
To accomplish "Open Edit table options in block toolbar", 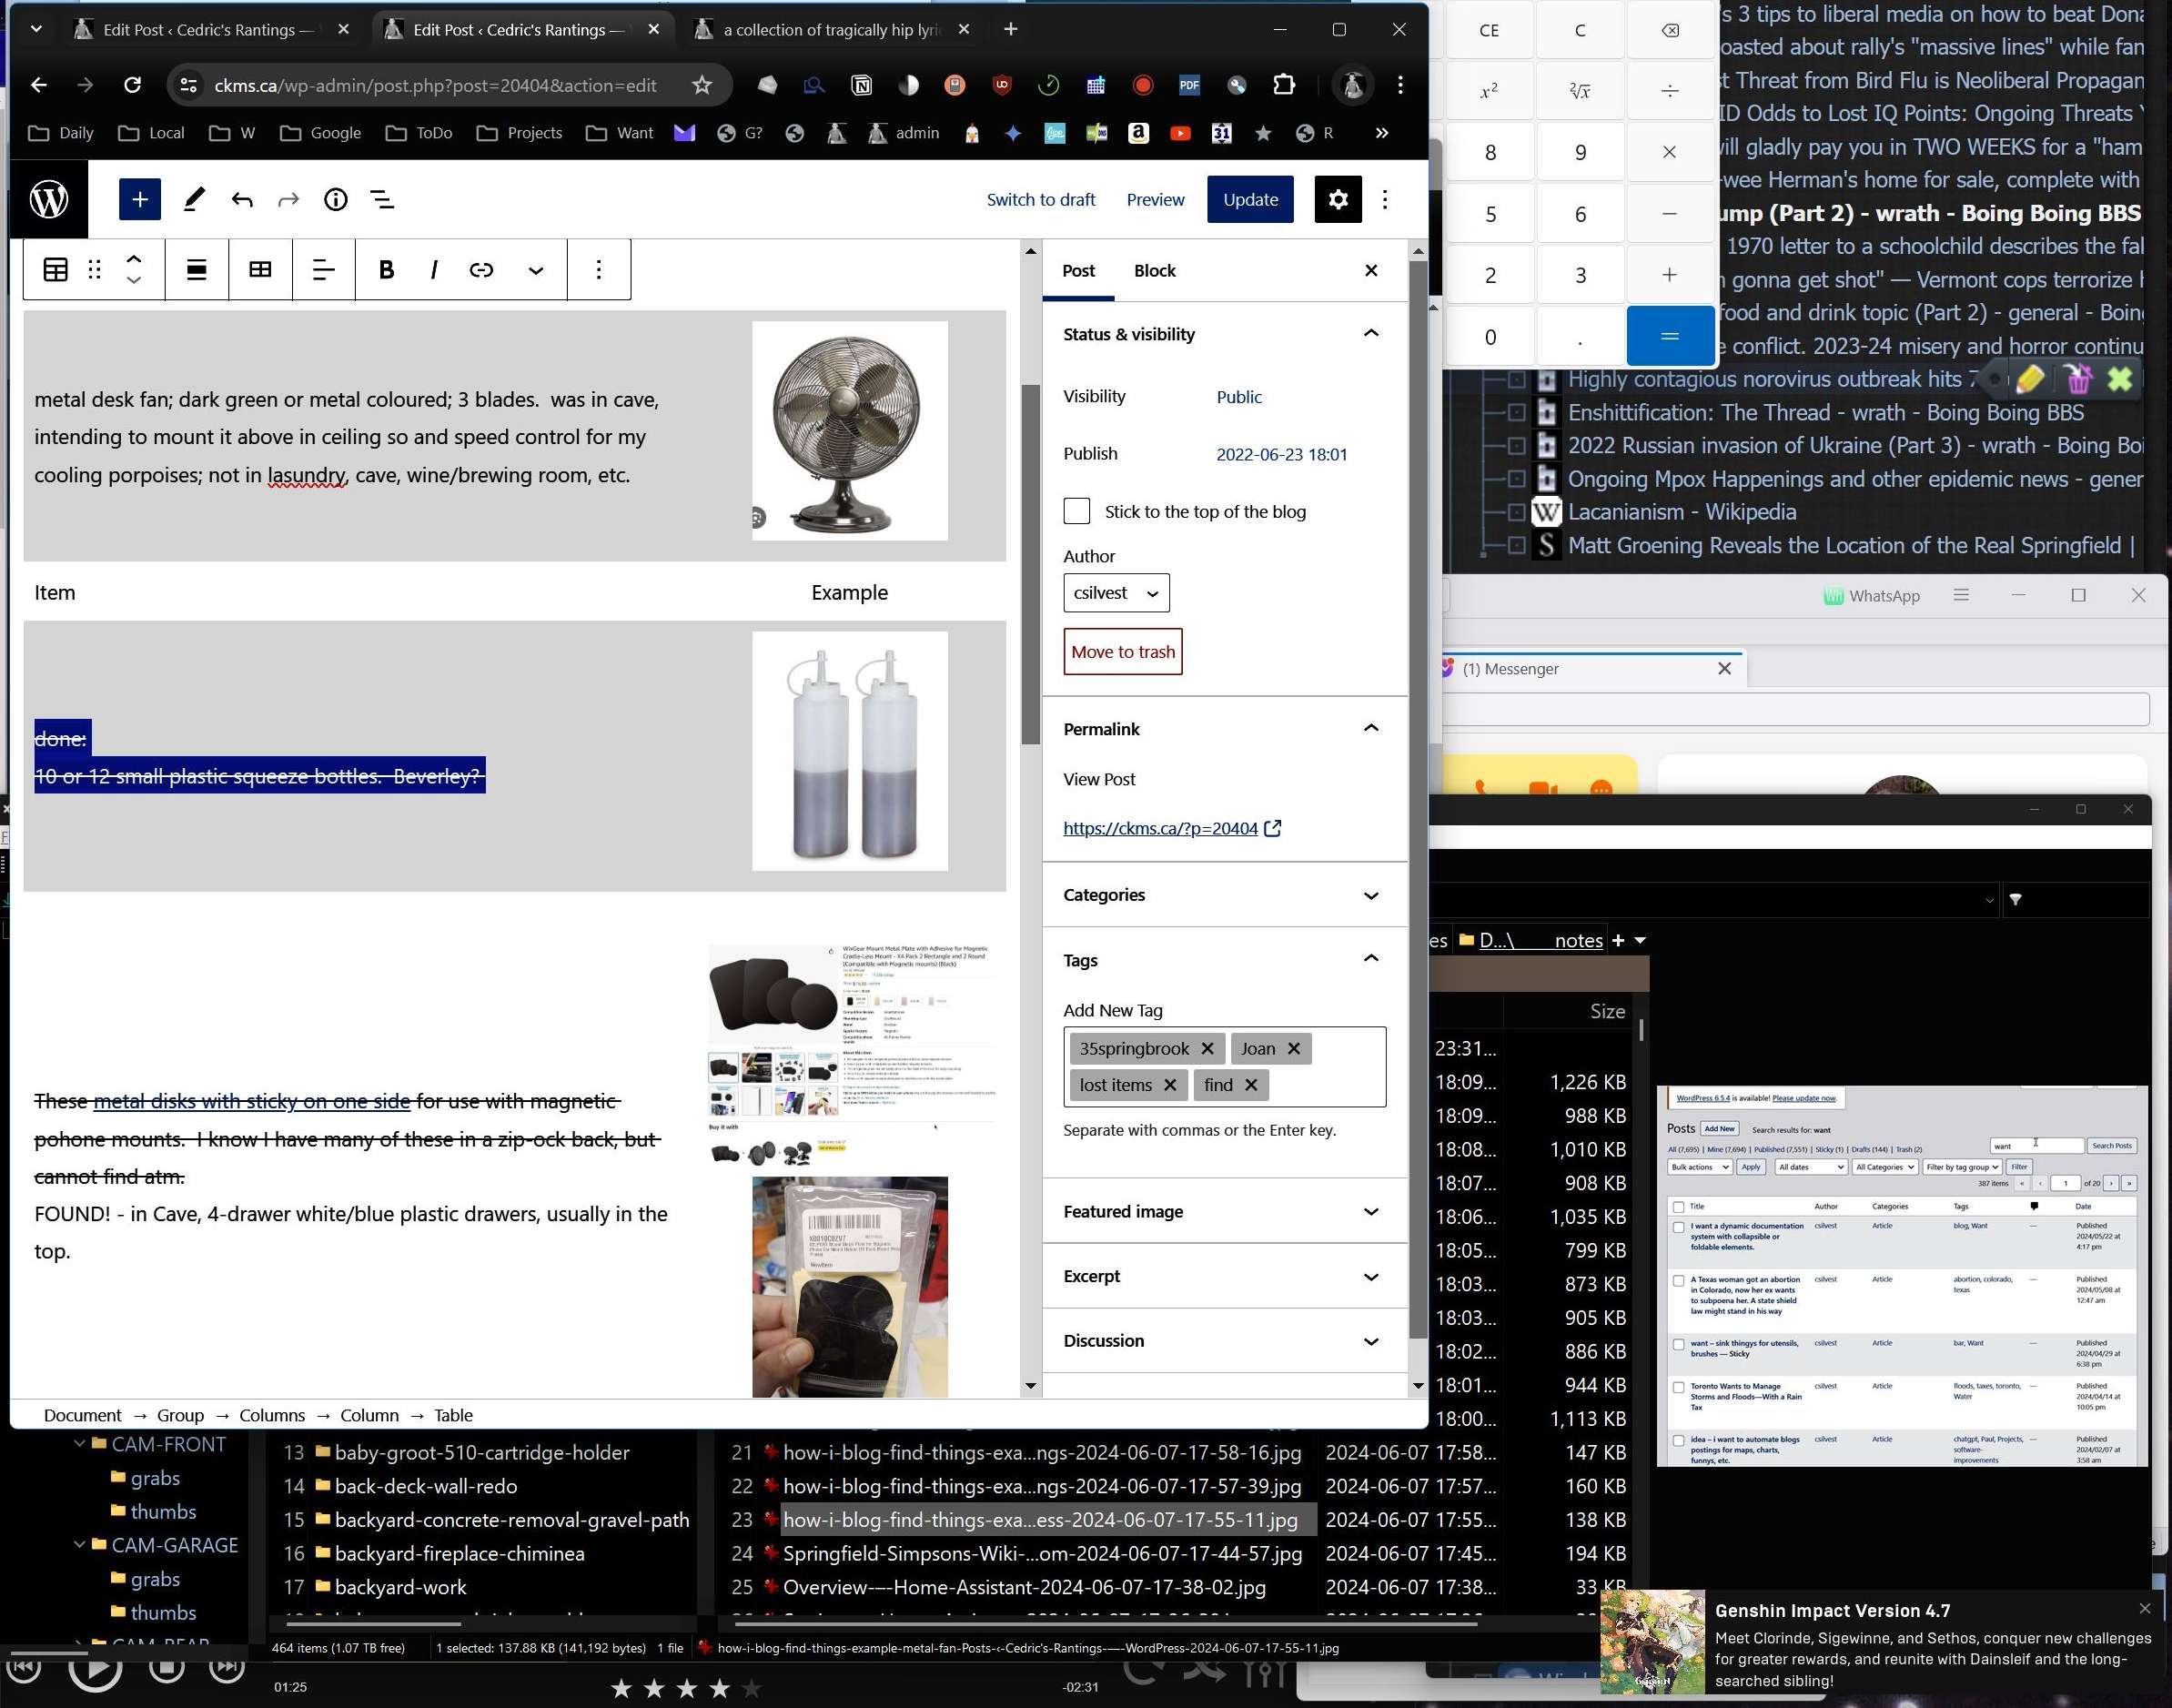I will click(260, 269).
